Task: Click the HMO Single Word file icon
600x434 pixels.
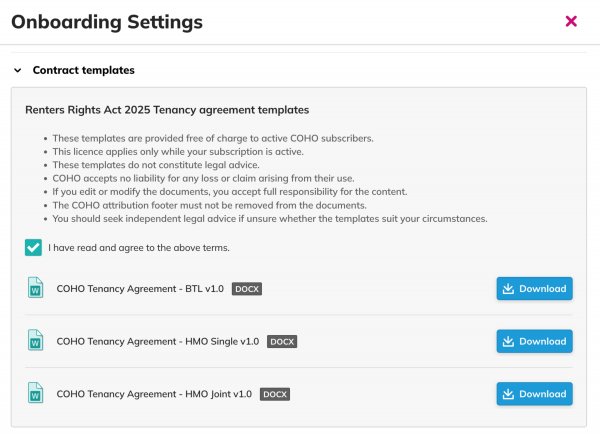Action: [x=35, y=341]
